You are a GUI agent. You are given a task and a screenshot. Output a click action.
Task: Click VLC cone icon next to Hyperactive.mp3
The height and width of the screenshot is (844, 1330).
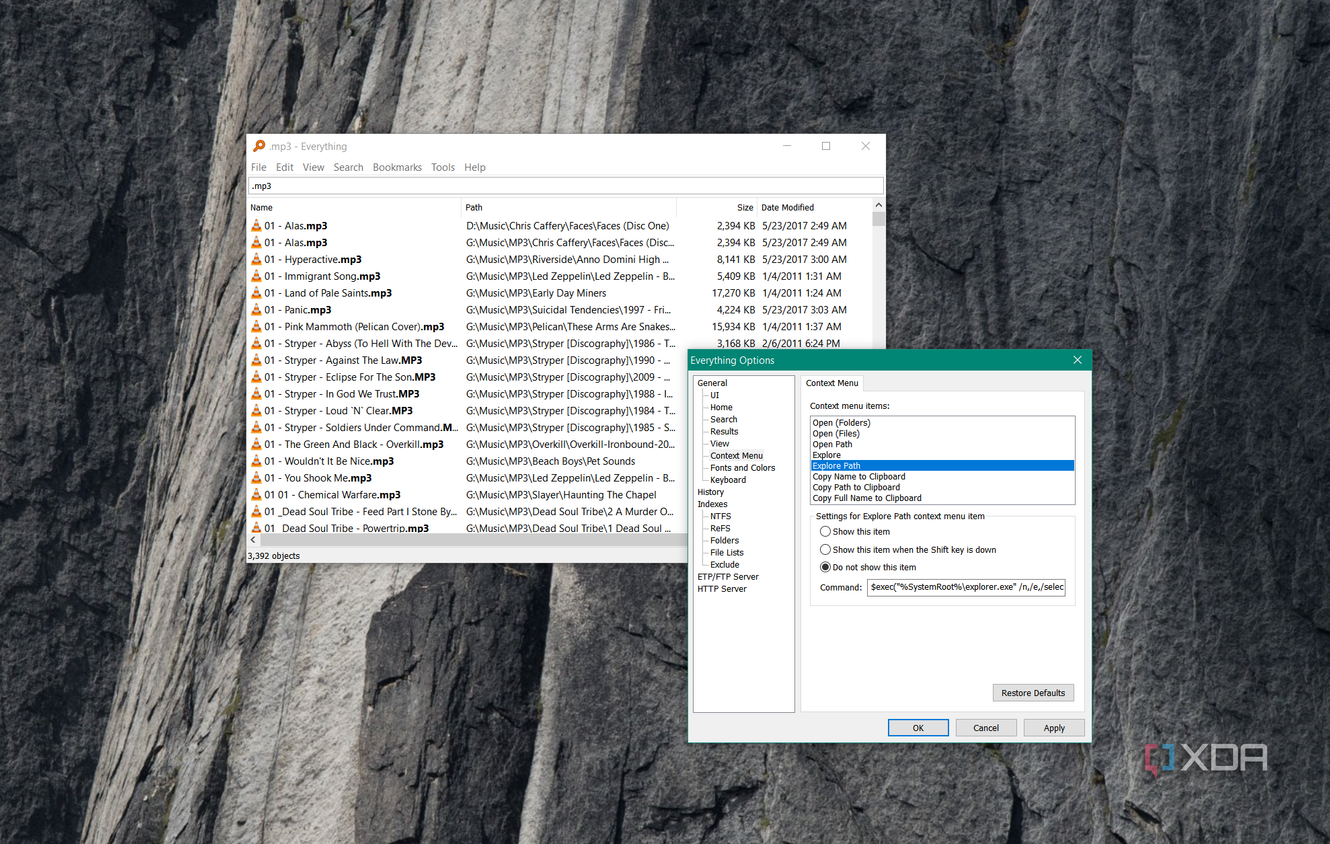pos(256,259)
